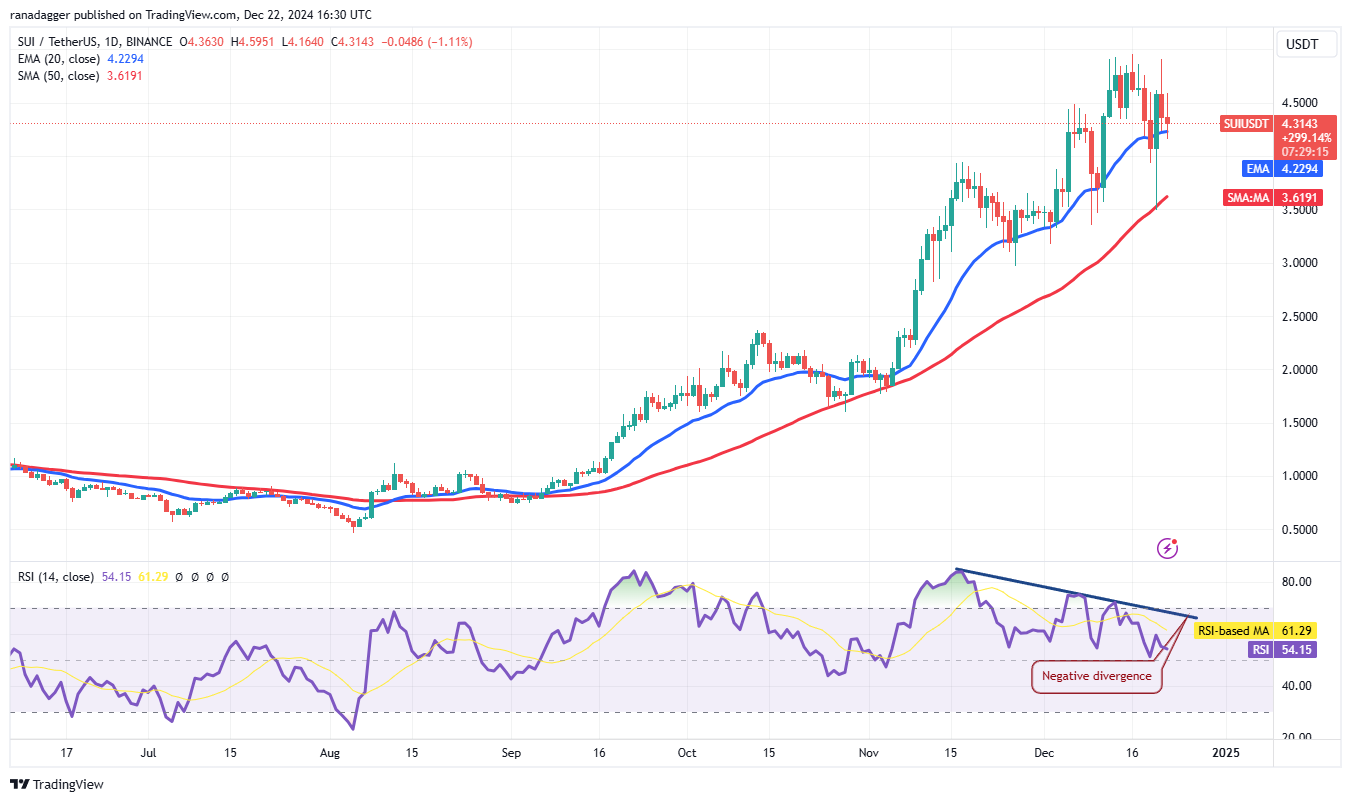Click the TradingView logo at bottom left
This screenshot has width=1351, height=802.
click(57, 785)
